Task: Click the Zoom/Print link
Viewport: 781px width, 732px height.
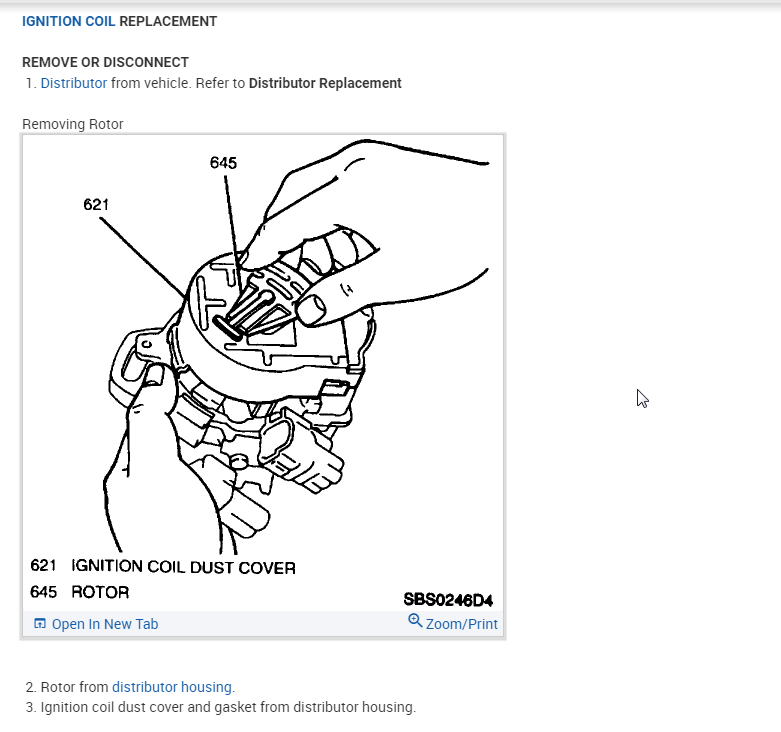Action: pos(462,624)
